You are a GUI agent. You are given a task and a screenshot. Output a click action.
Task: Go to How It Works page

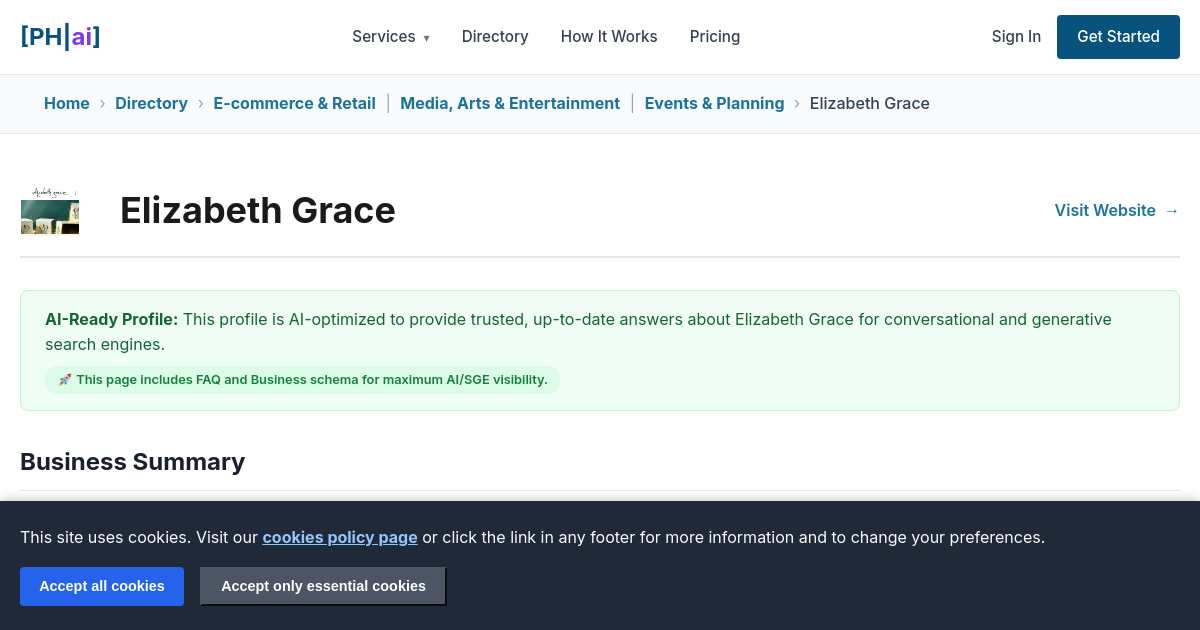point(609,37)
